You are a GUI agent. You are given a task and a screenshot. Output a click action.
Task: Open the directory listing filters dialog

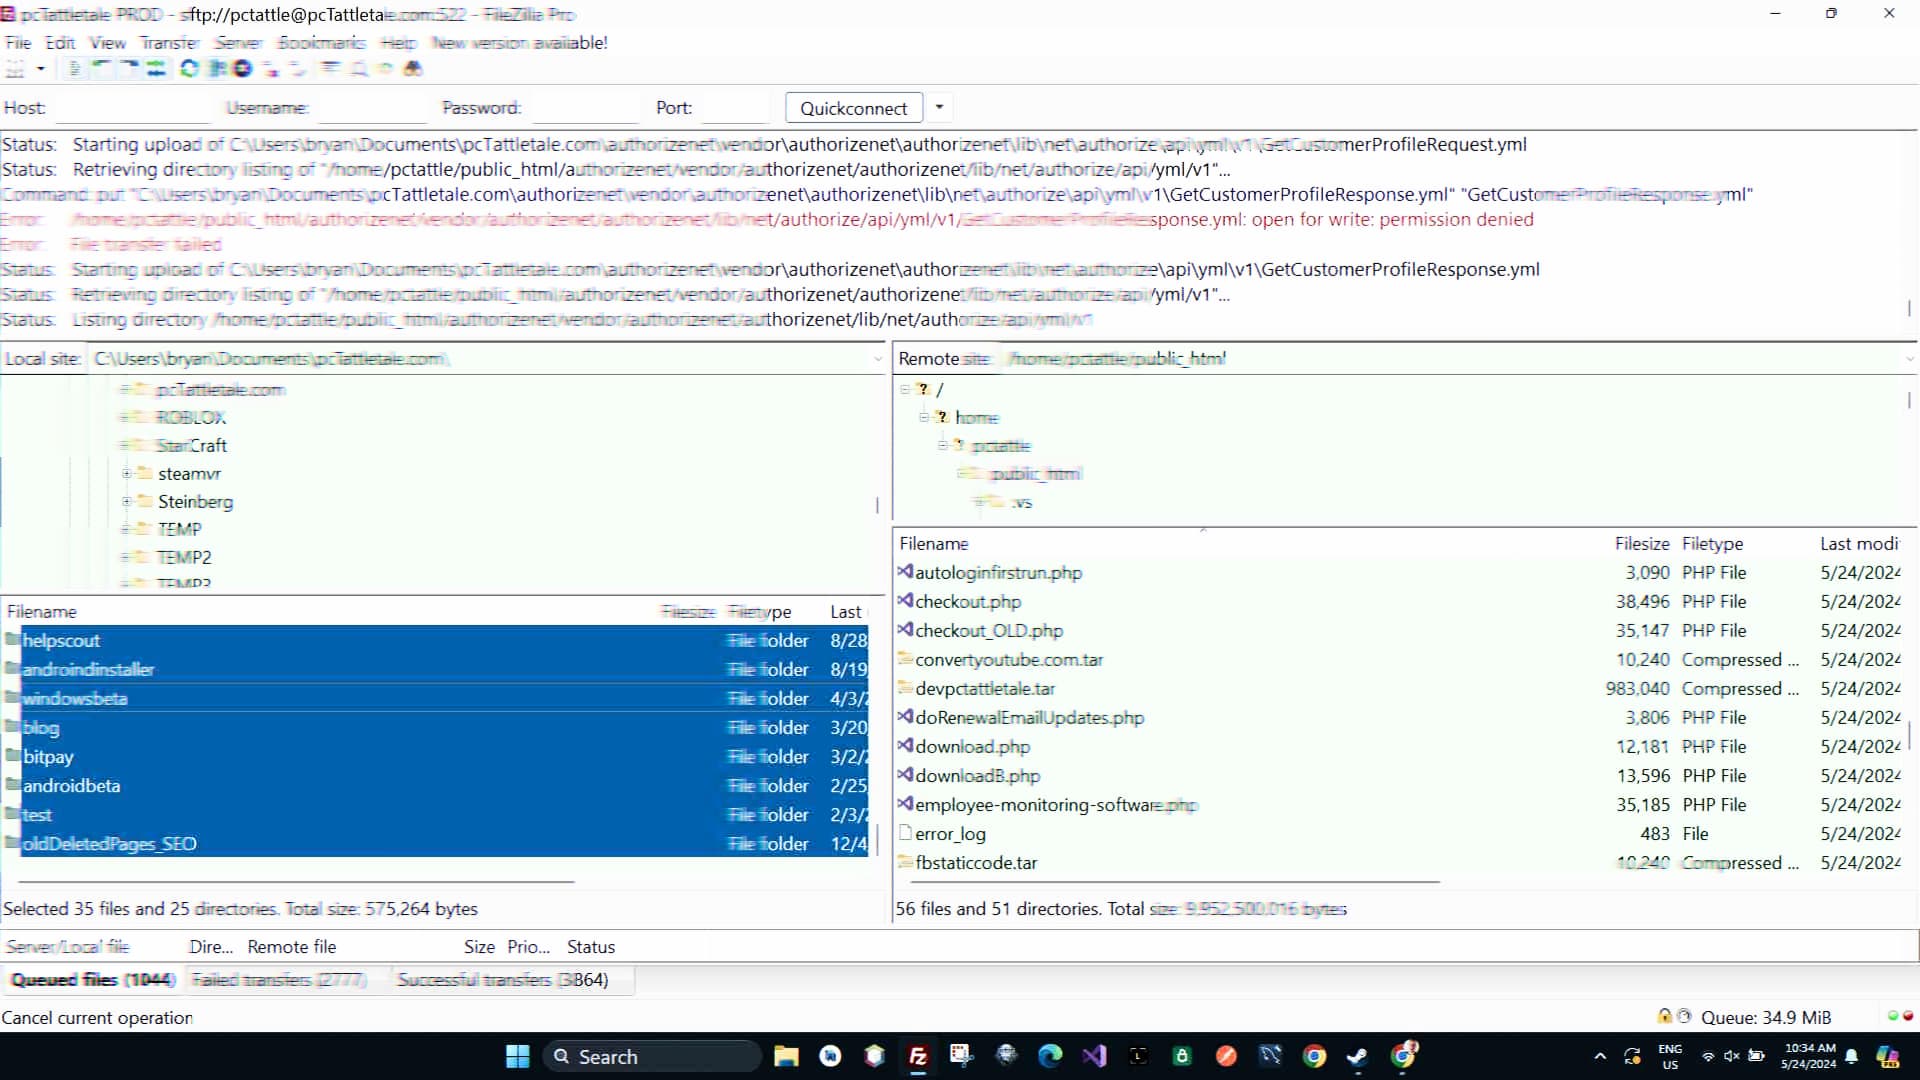(x=330, y=69)
